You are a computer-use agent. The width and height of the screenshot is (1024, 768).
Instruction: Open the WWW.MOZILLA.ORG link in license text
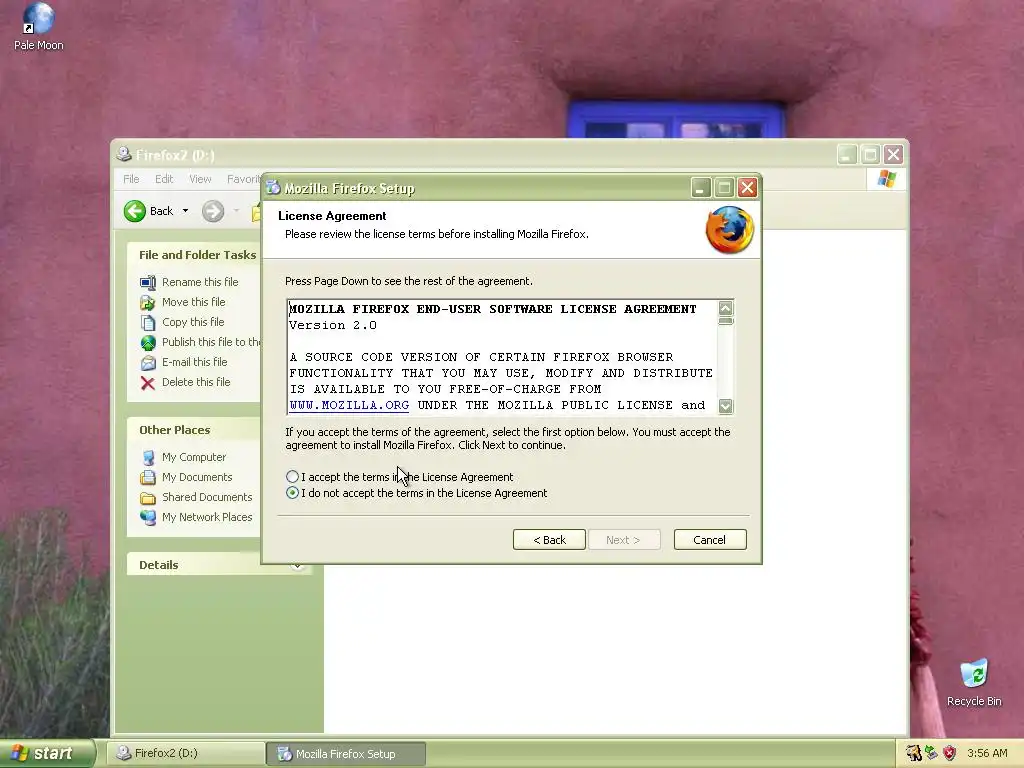pos(349,405)
